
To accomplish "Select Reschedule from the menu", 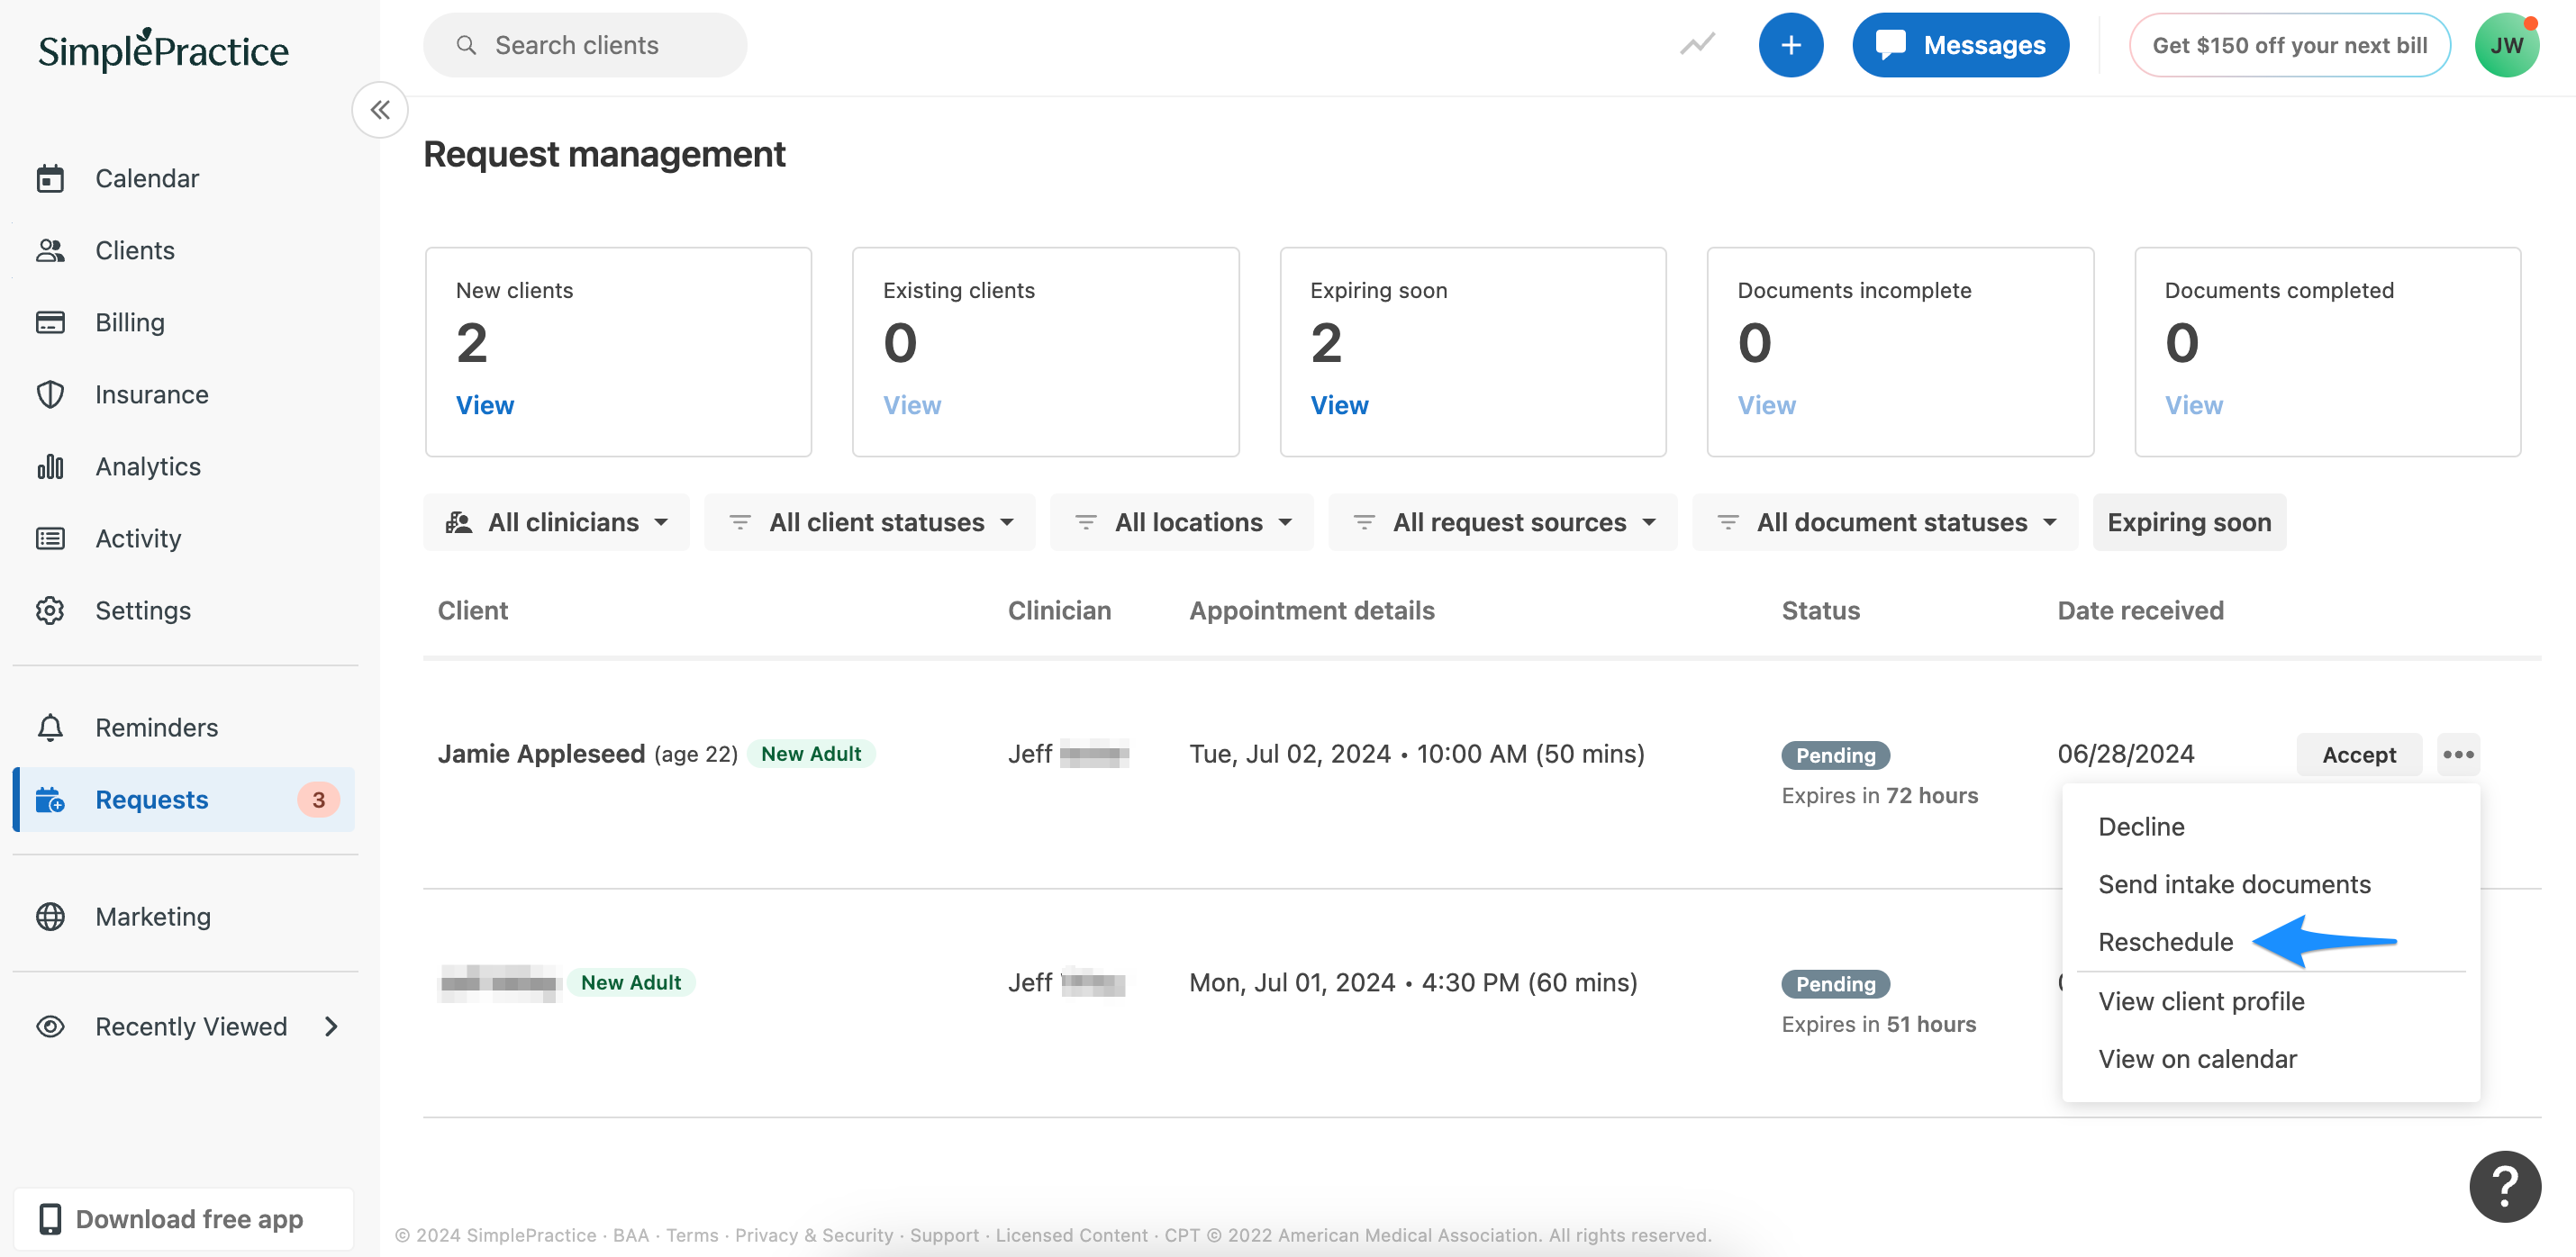I will tap(2165, 943).
